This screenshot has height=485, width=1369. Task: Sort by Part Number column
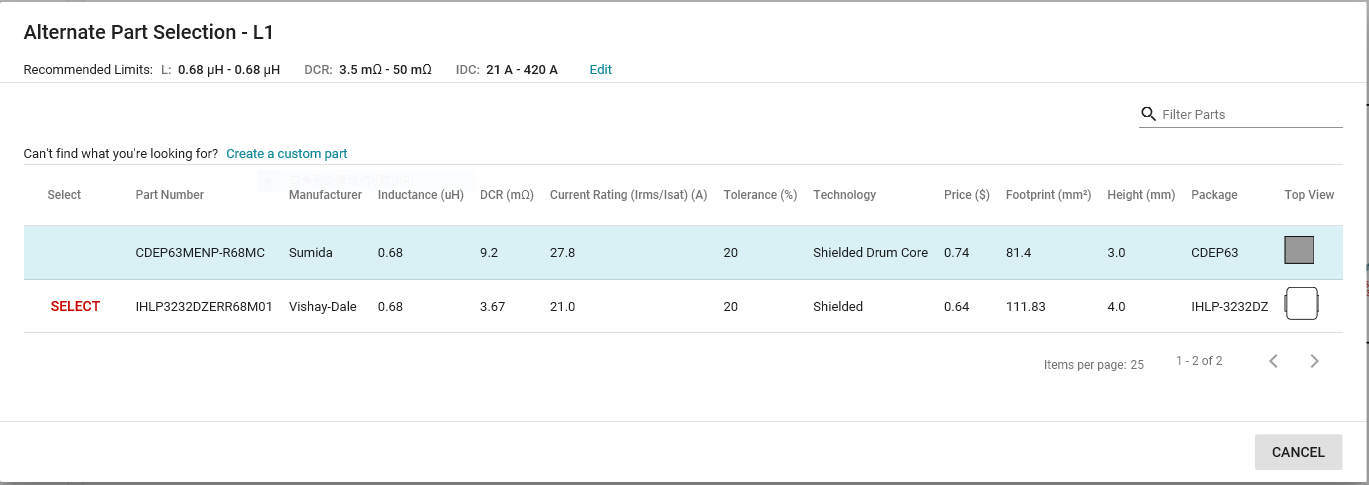pos(170,195)
